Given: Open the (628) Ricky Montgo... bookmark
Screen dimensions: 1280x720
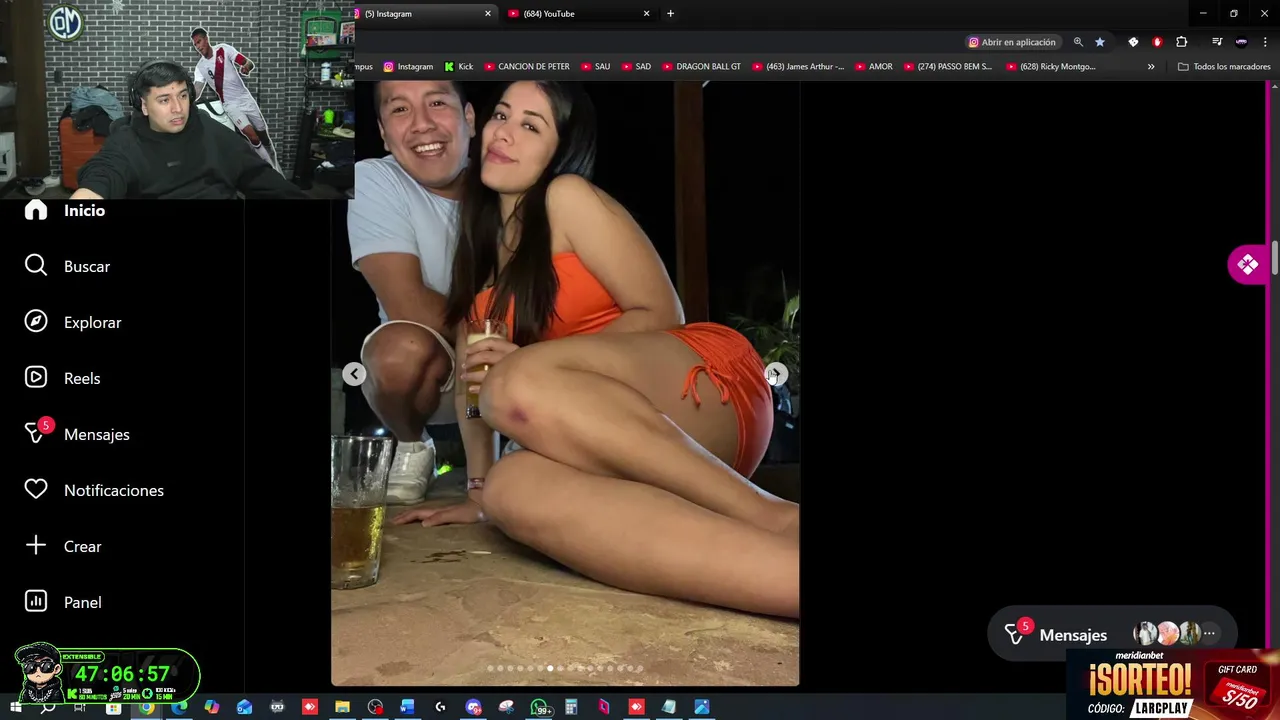Looking at the screenshot, I should pos(1050,67).
